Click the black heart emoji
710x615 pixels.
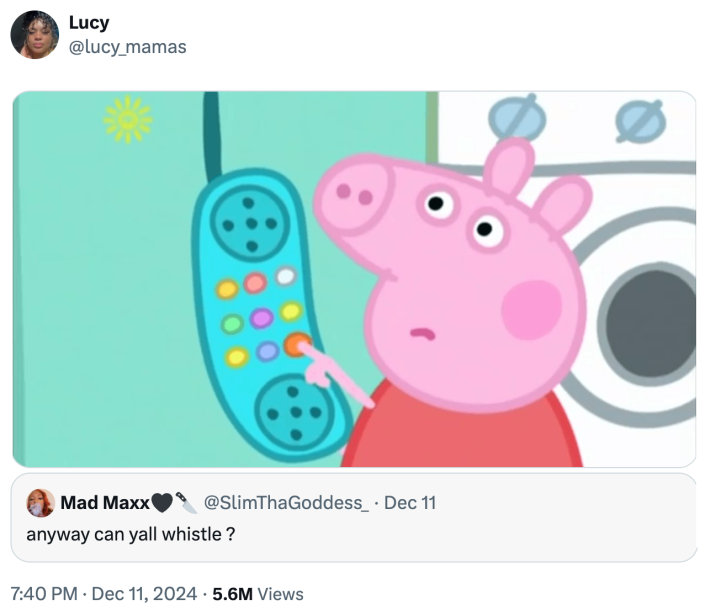(162, 502)
